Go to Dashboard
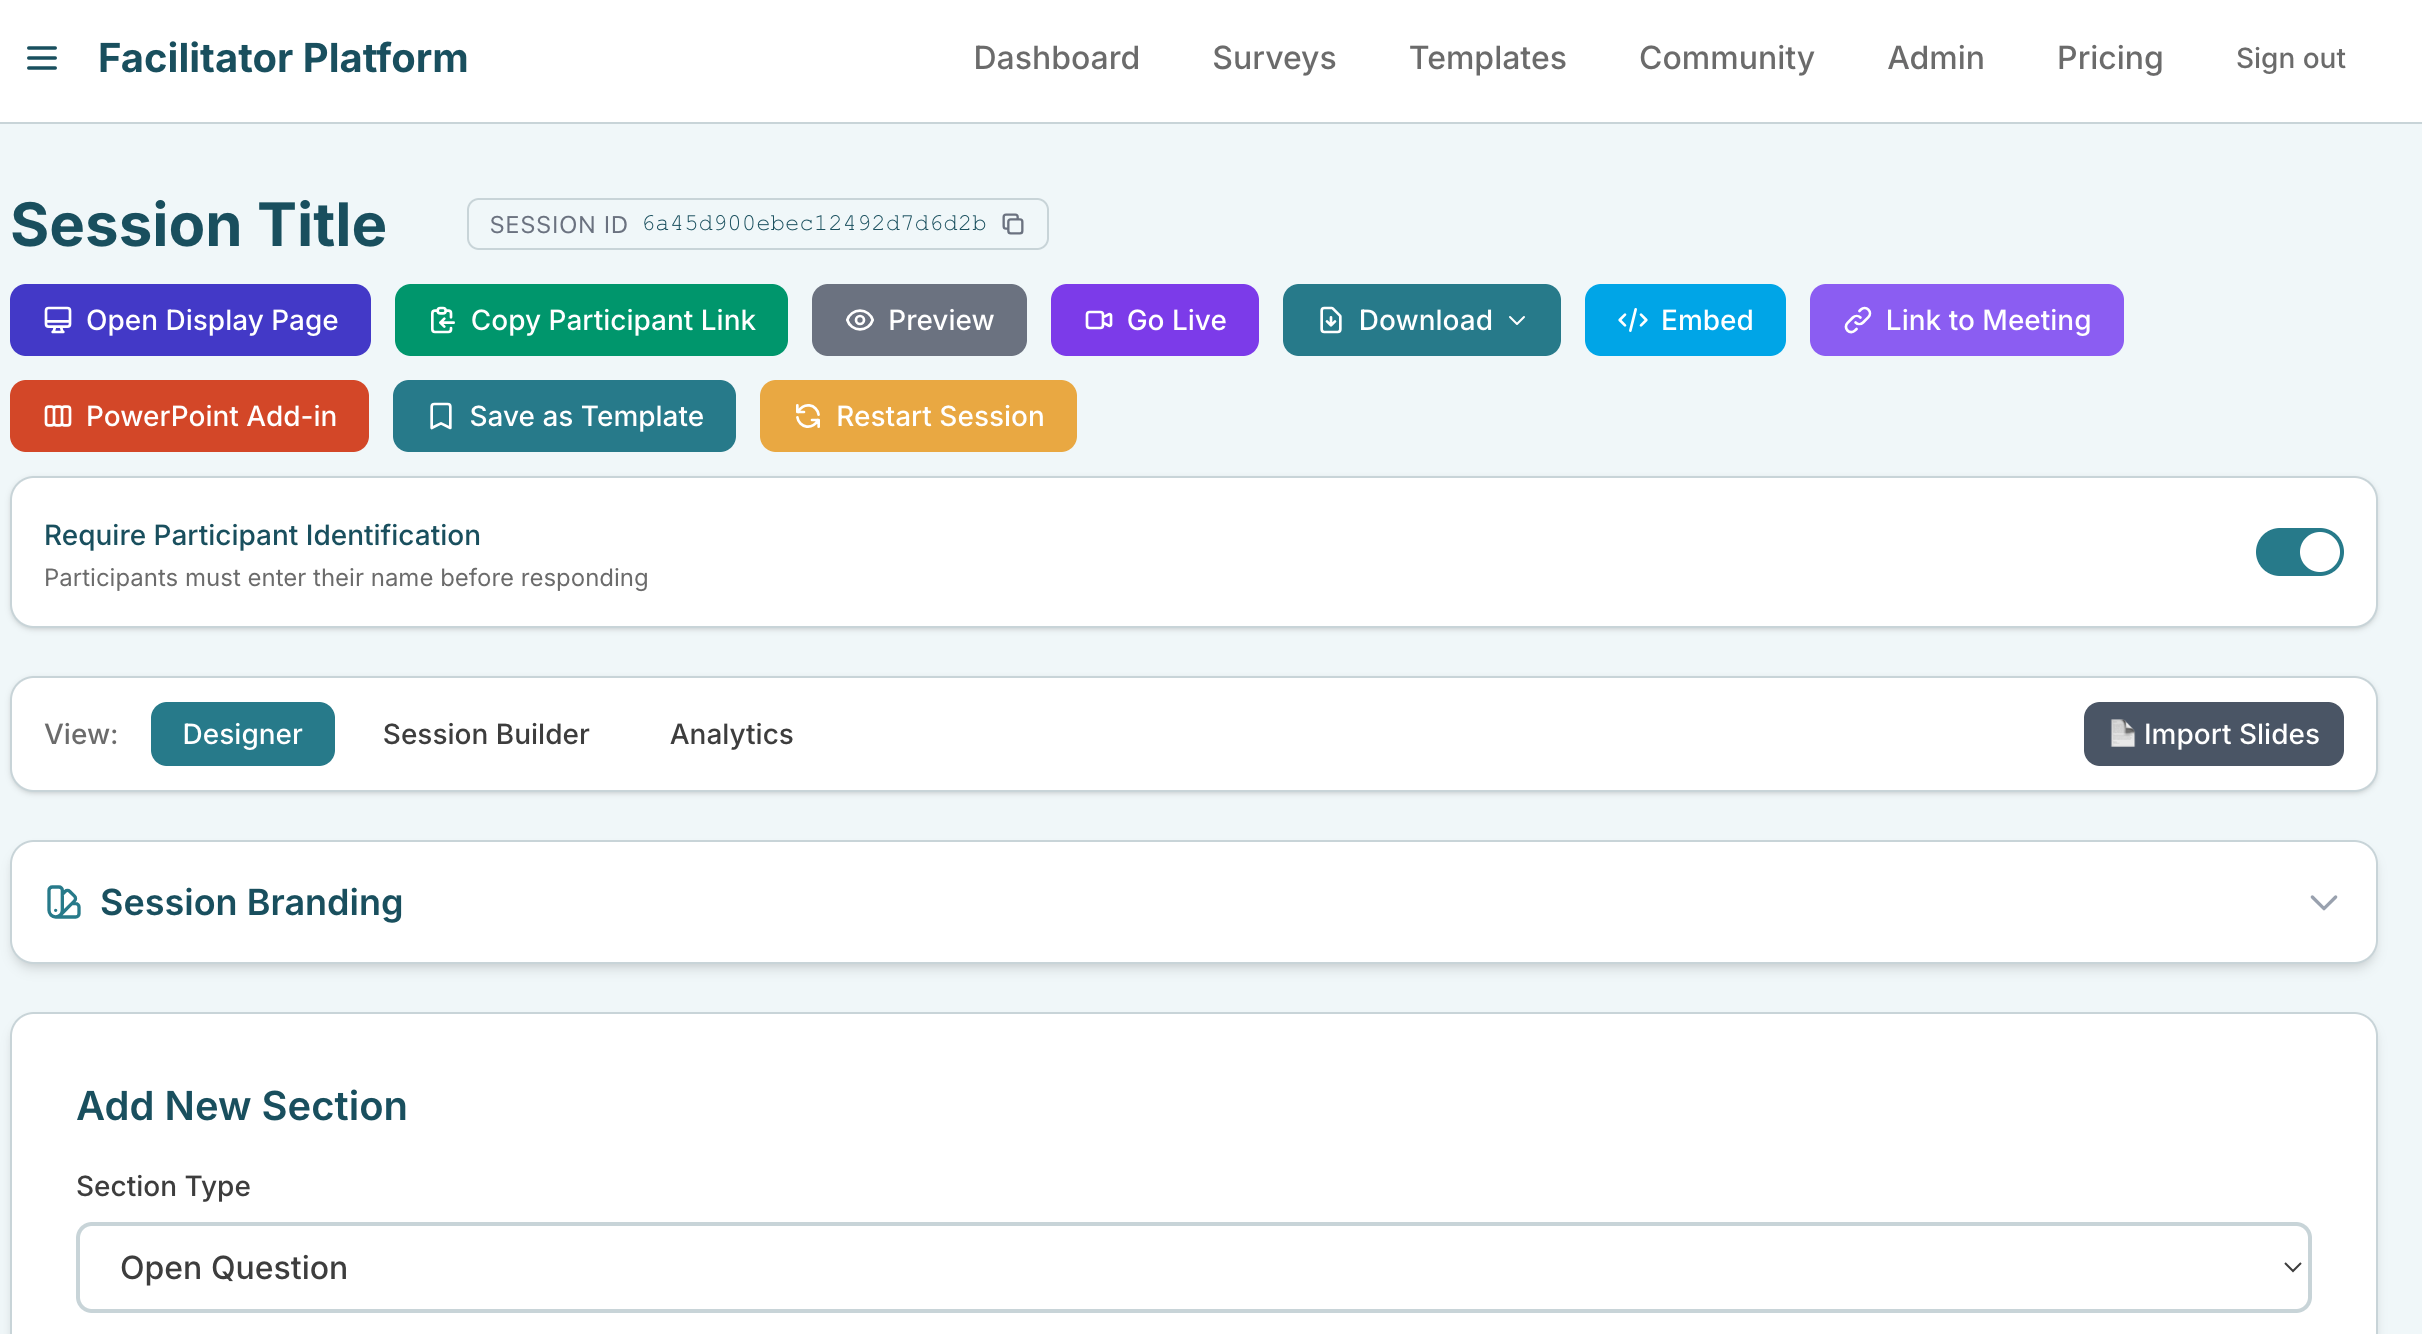Viewport: 2422px width, 1334px height. [x=1056, y=58]
